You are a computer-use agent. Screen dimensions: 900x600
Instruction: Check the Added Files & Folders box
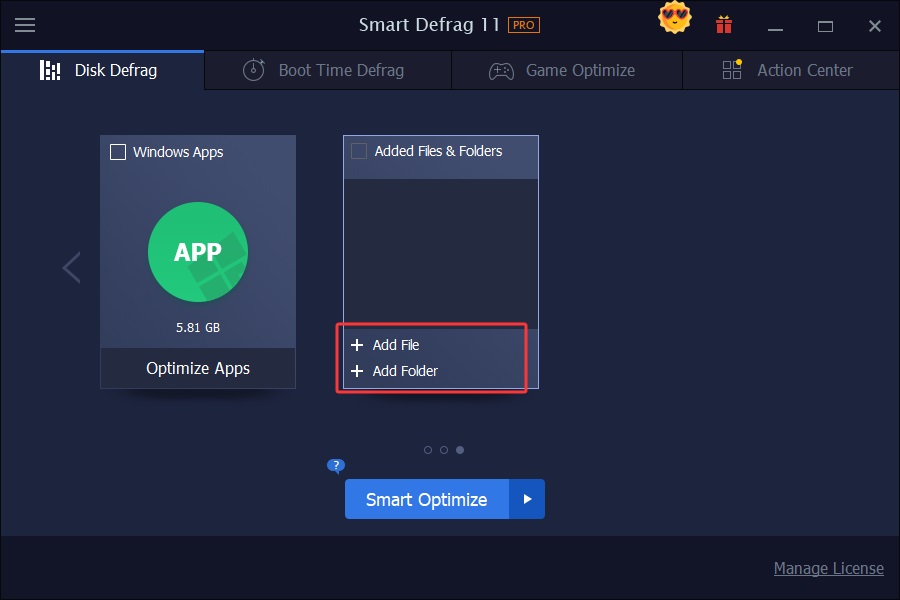coord(357,149)
